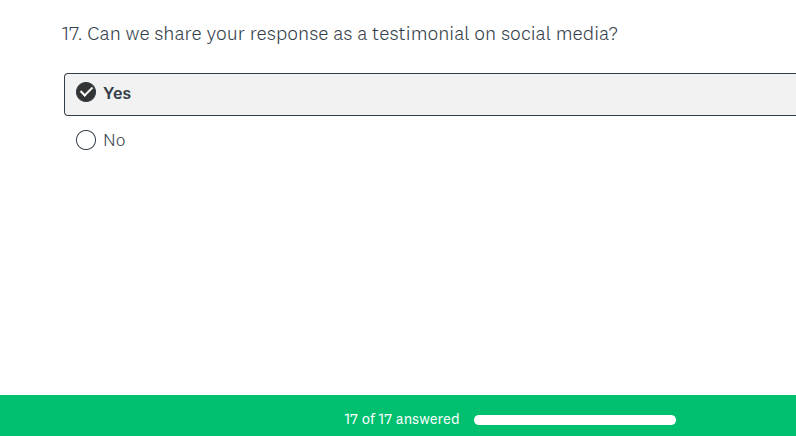Select the No radio button
This screenshot has width=796, height=436.
[86, 140]
